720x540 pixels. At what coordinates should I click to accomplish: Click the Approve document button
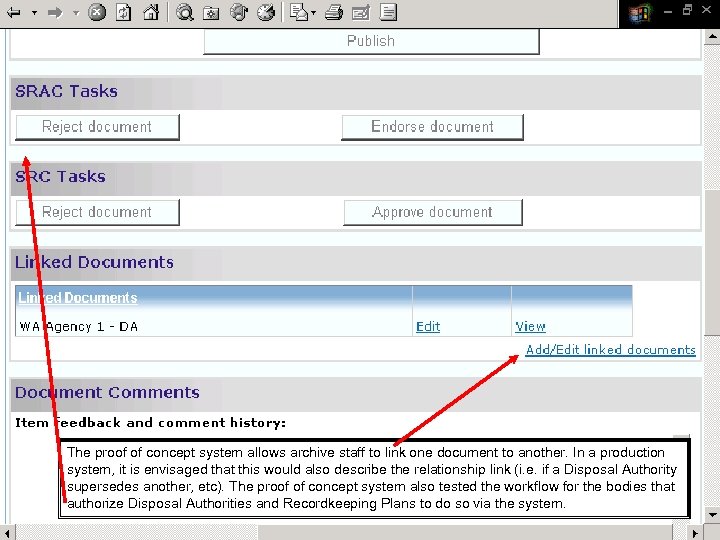click(433, 212)
